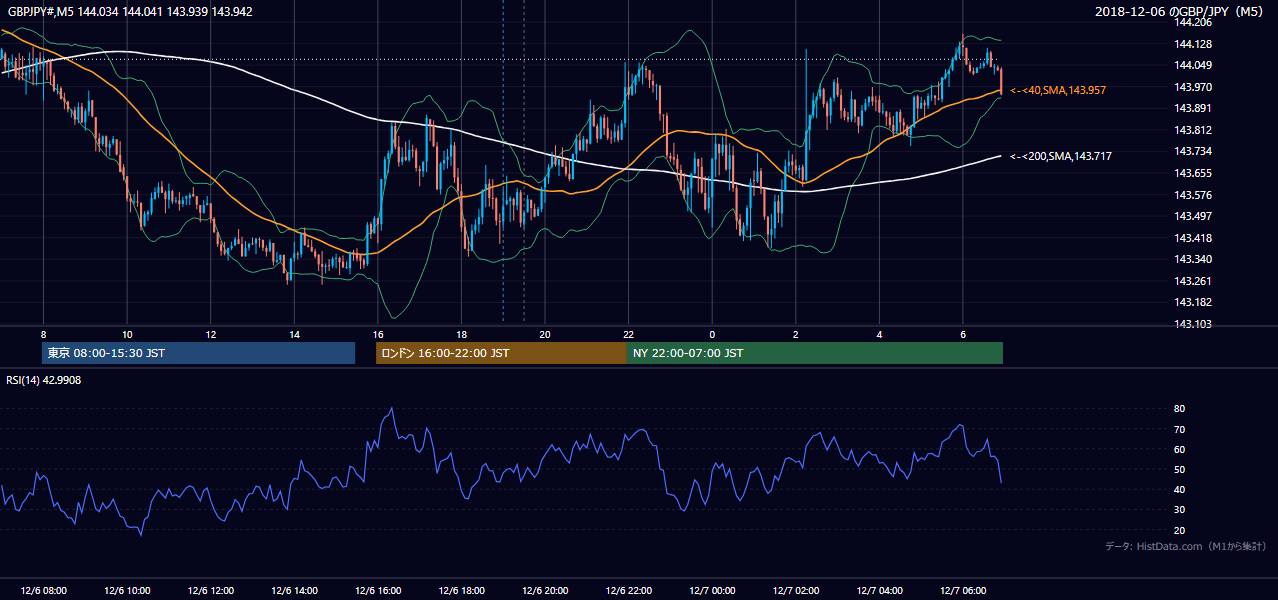Click price axis value 143.261
This screenshot has height=600, width=1278.
coord(1192,281)
